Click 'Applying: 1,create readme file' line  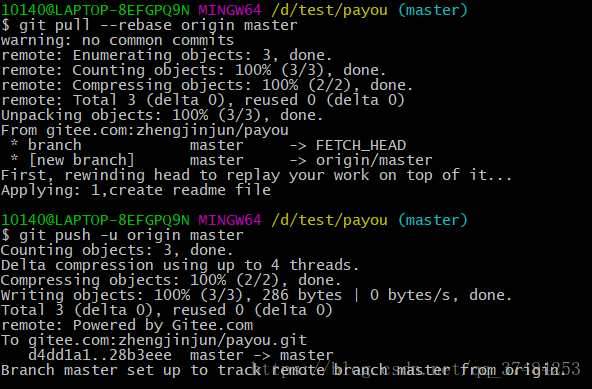tap(136, 190)
